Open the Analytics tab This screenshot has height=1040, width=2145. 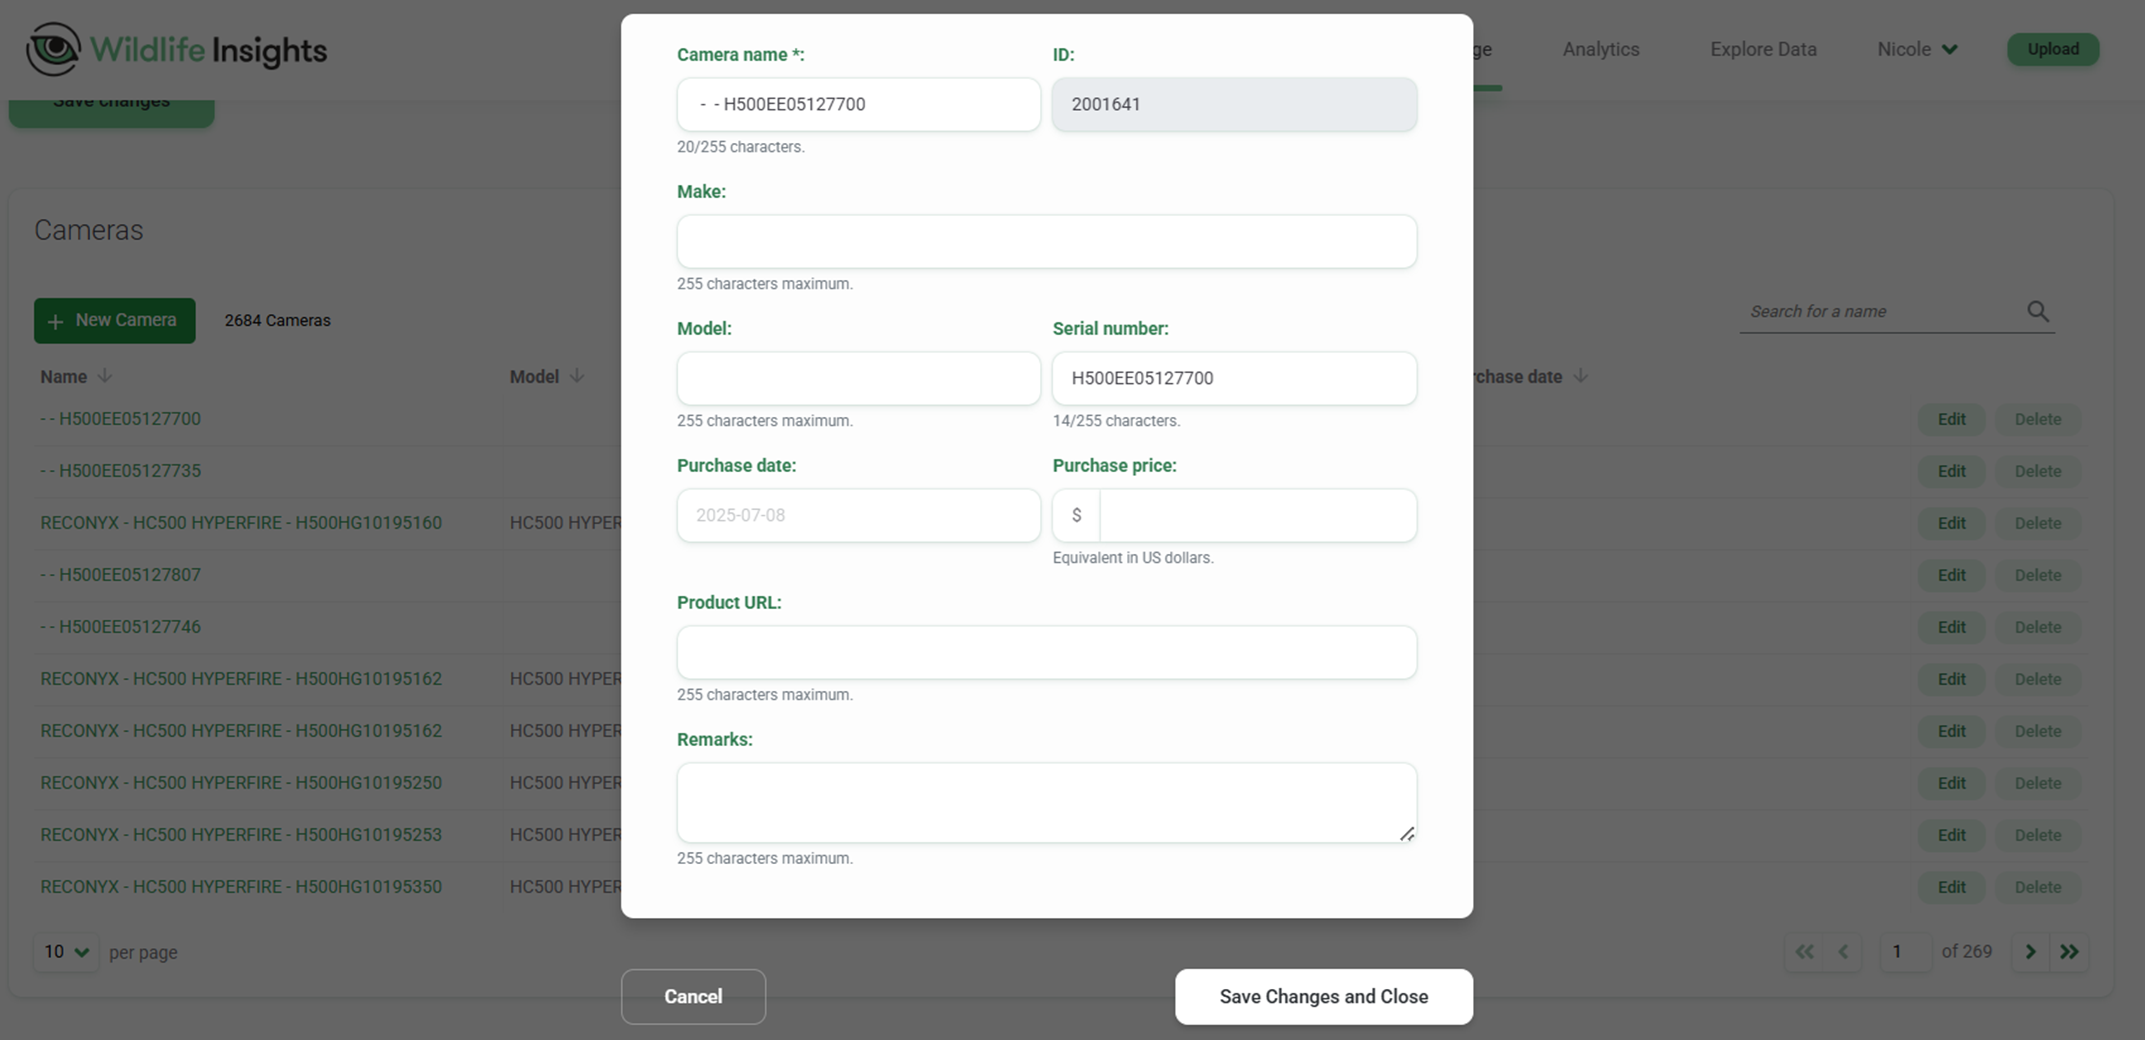[1600, 49]
